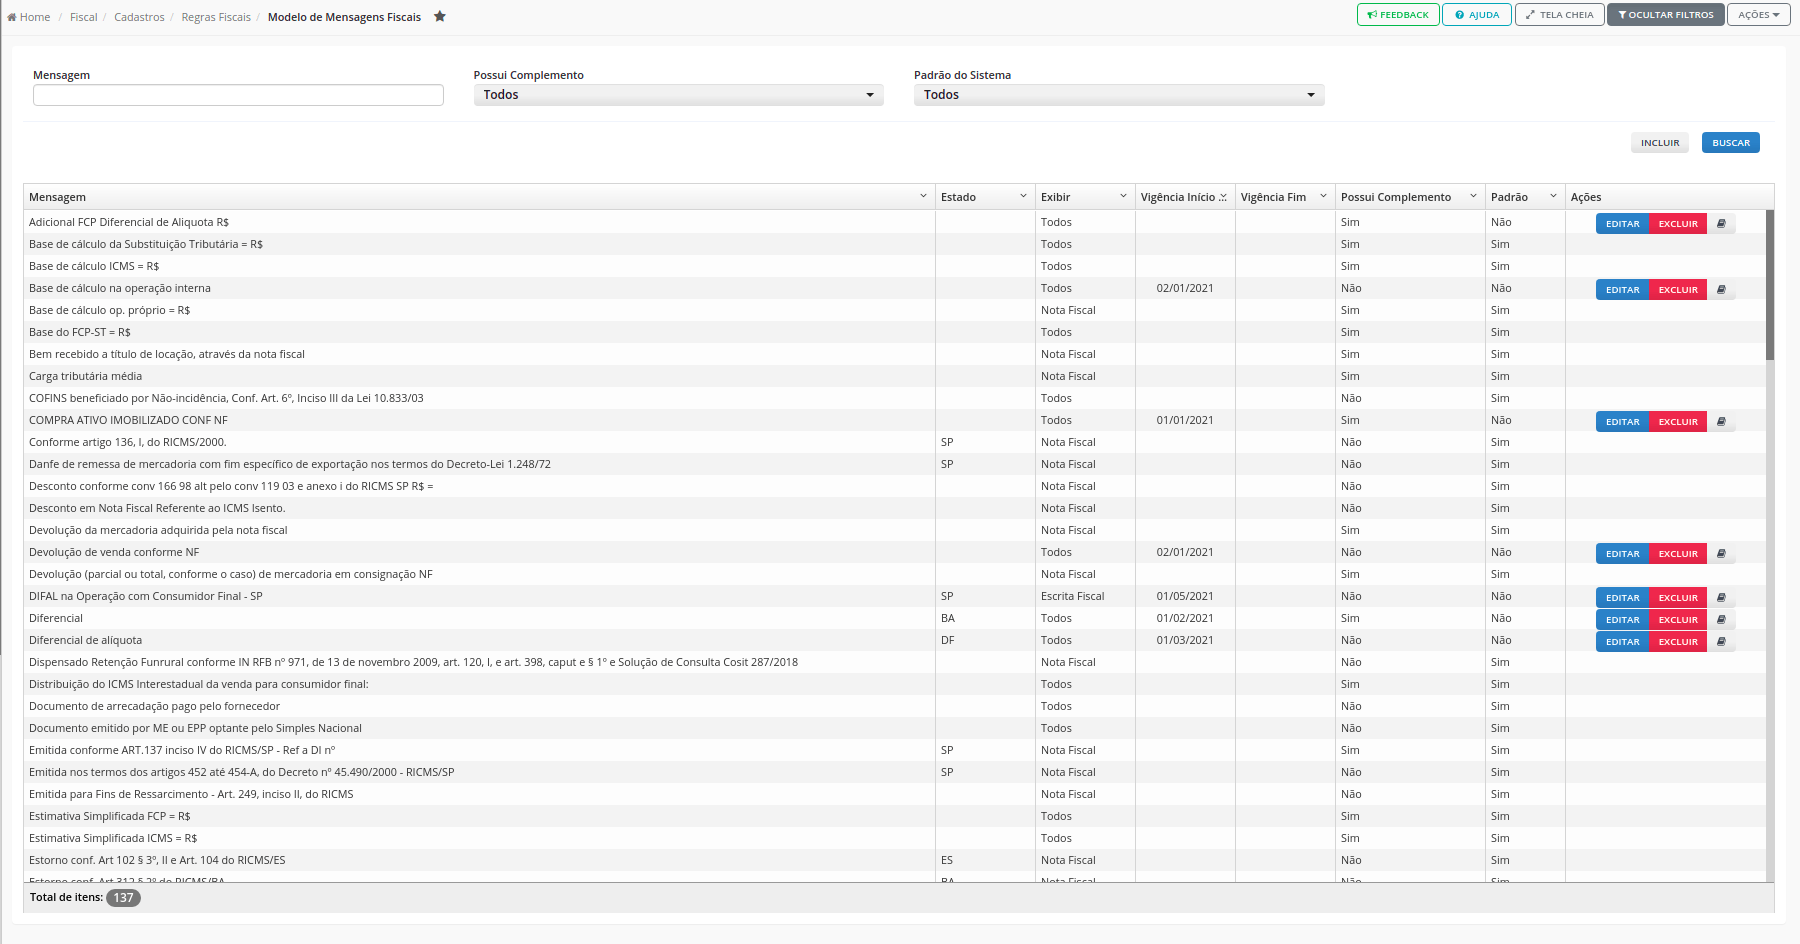This screenshot has height=944, width=1800.
Task: Open the Estado column header menu chevron
Action: click(1023, 196)
